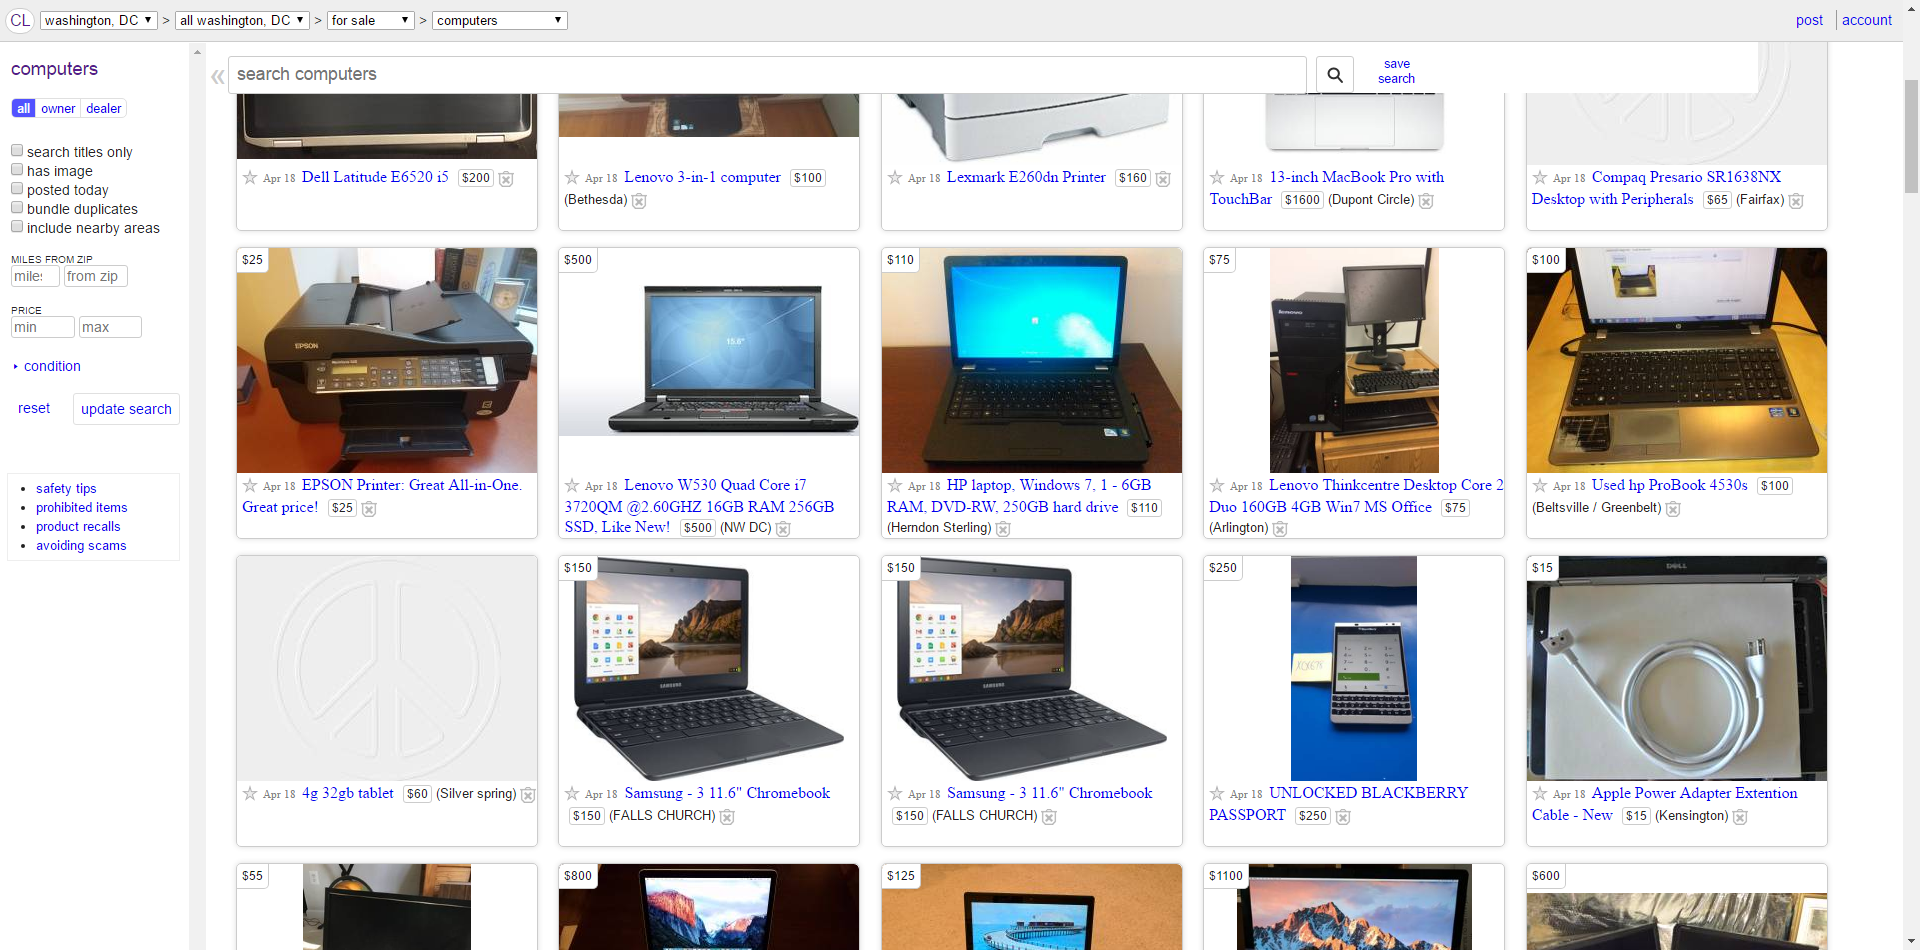The image size is (1920, 950).
Task: Favorite the Dell Latitude E6520 i5 listing star
Action: 250,177
